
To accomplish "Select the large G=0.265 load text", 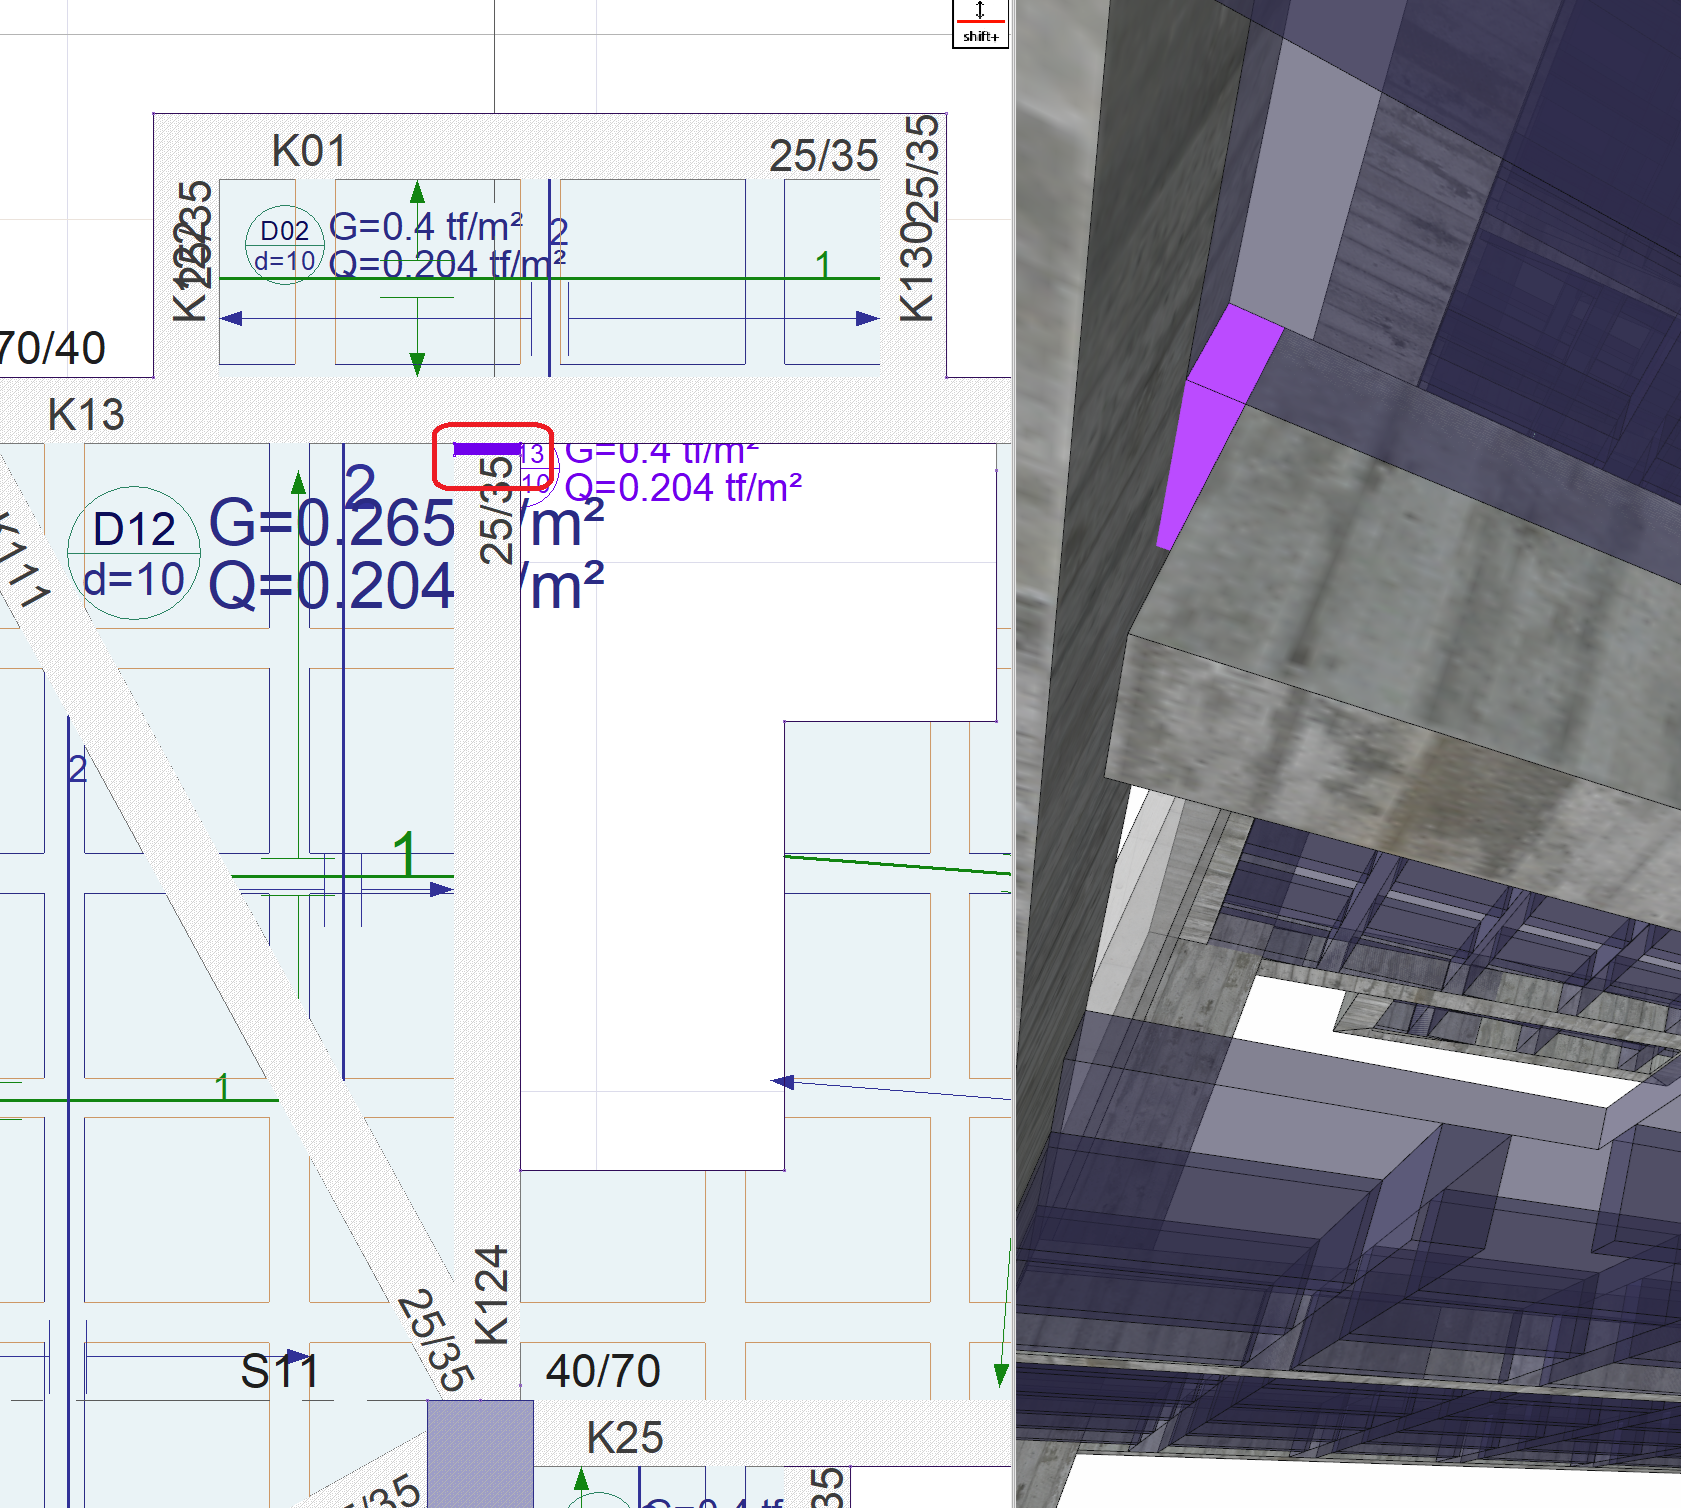I will point(332,523).
